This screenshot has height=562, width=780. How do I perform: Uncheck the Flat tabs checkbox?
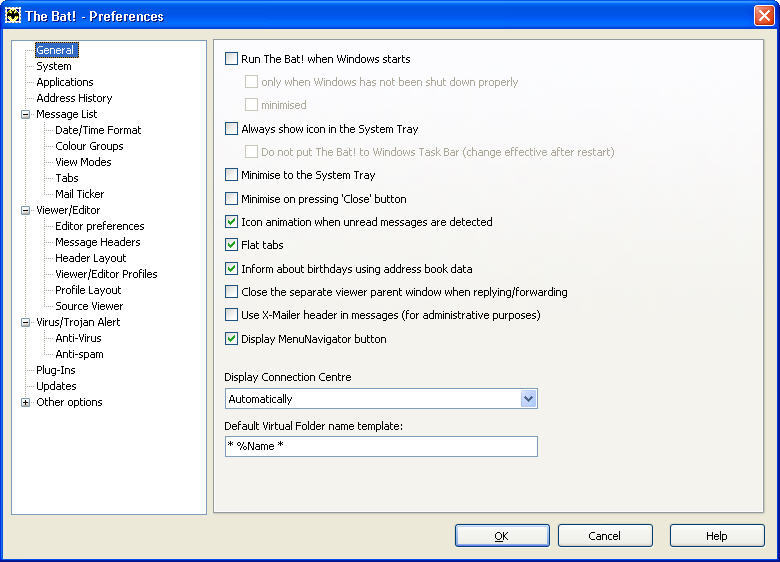(x=232, y=245)
